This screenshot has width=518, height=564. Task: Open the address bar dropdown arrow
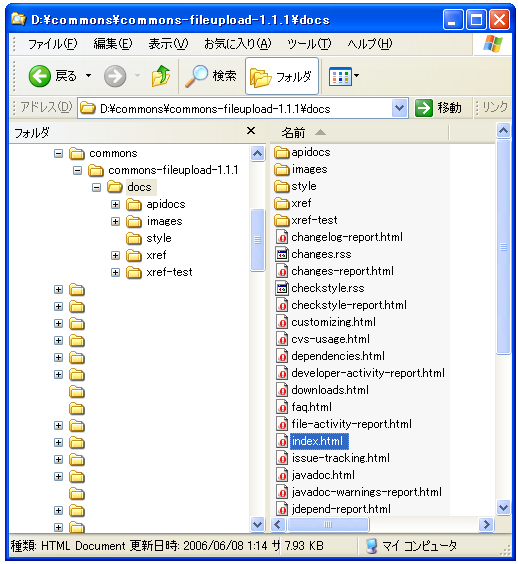[x=399, y=108]
